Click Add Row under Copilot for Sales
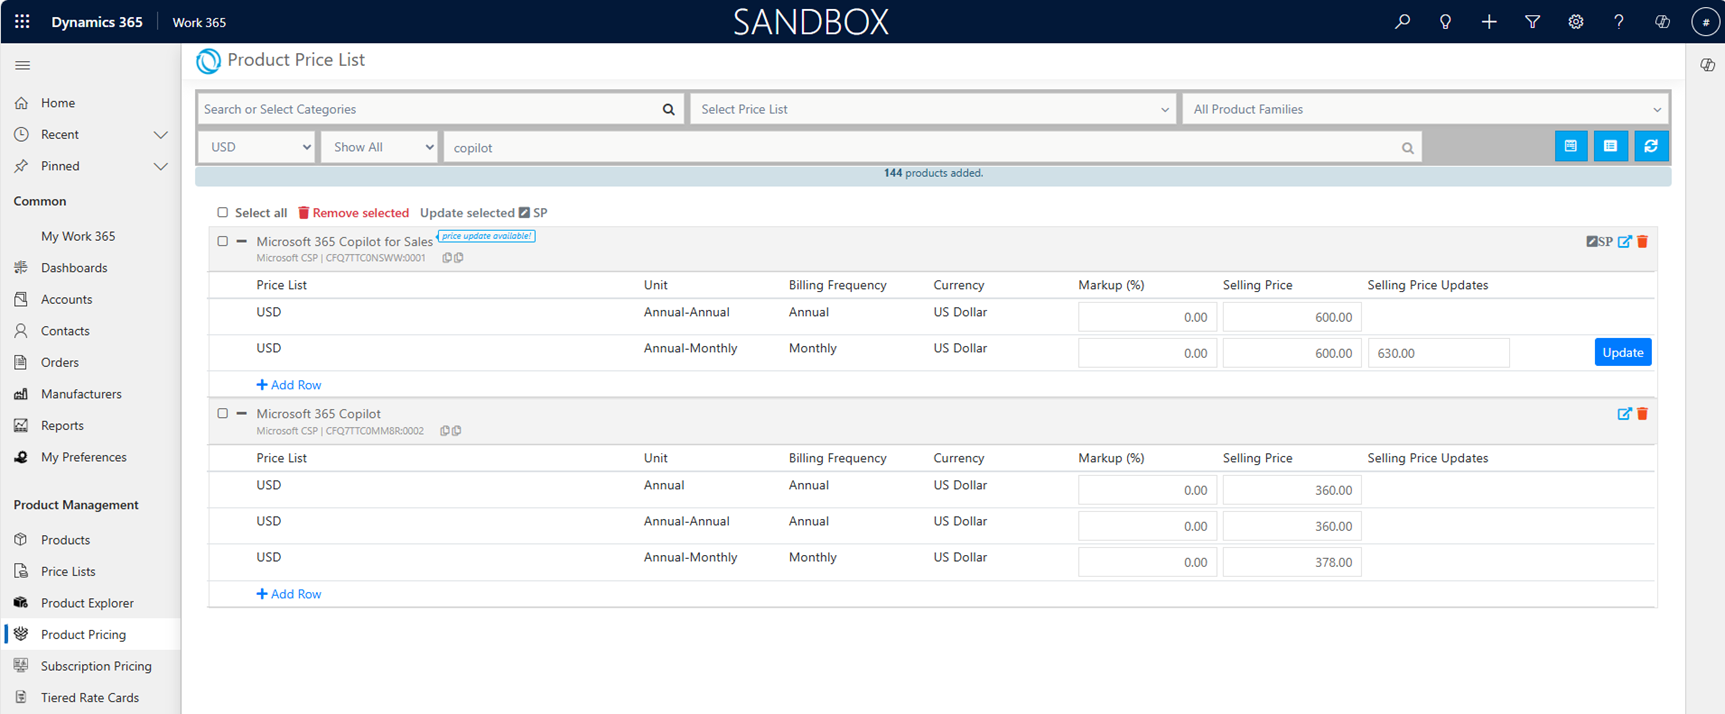 [x=289, y=385]
